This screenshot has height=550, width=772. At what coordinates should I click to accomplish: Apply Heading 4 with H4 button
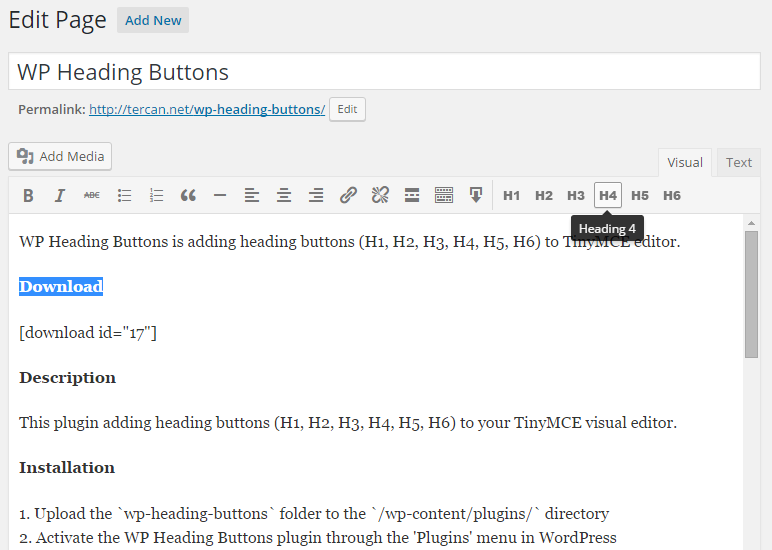point(608,195)
